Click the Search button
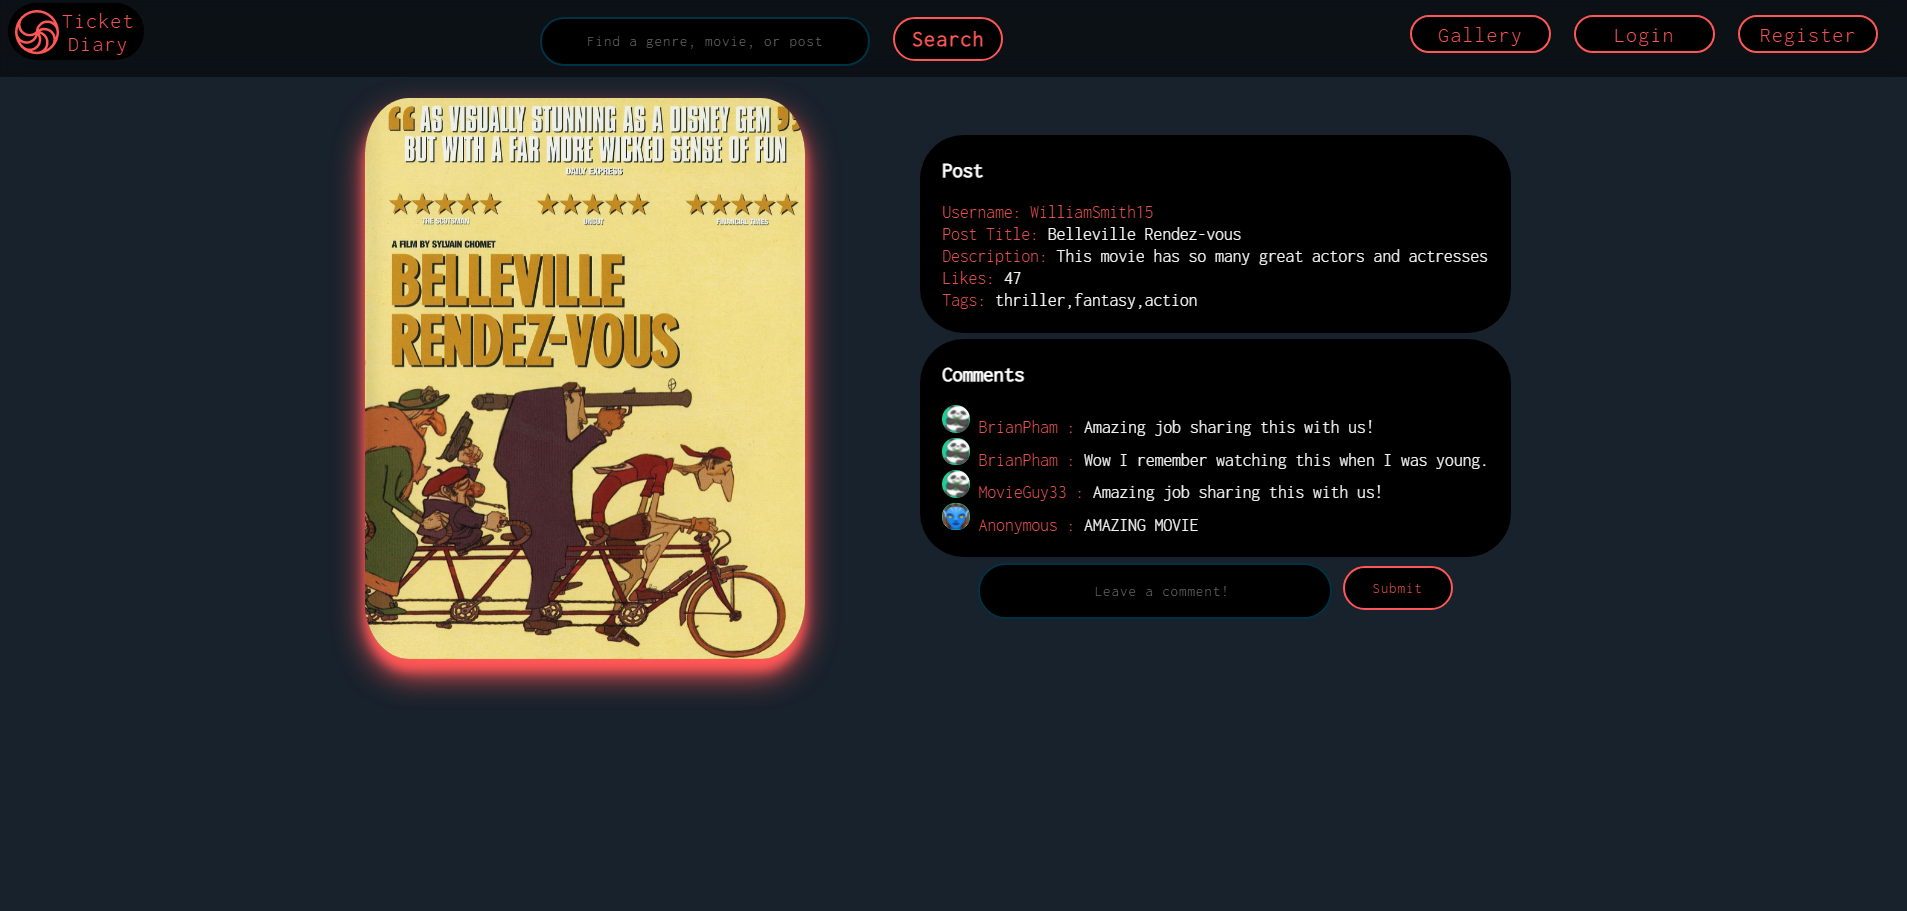This screenshot has height=911, width=1907. coord(947,39)
